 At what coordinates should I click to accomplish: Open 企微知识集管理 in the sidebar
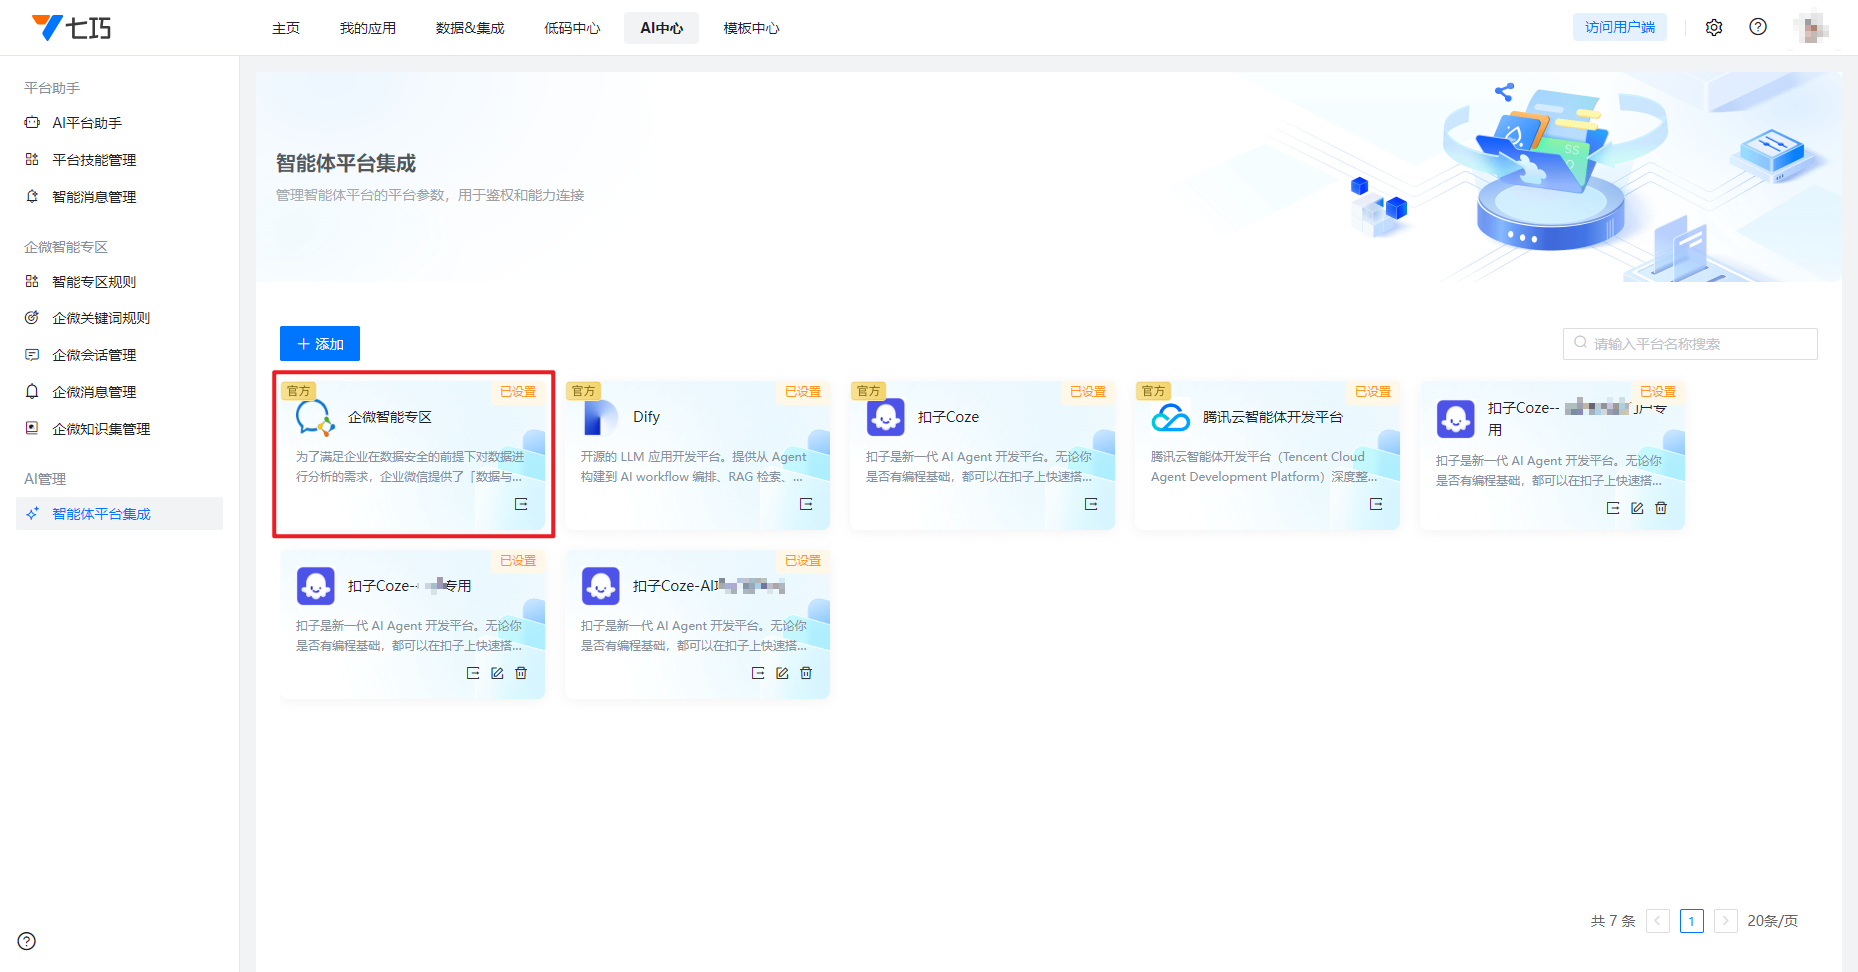(x=101, y=429)
